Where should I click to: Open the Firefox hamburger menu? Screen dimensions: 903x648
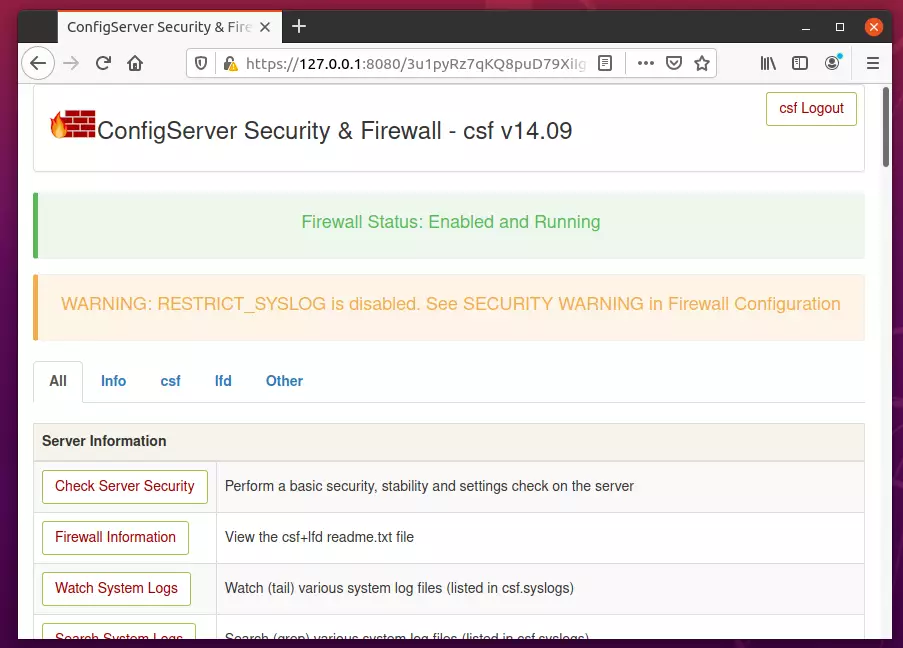pyautogui.click(x=873, y=63)
